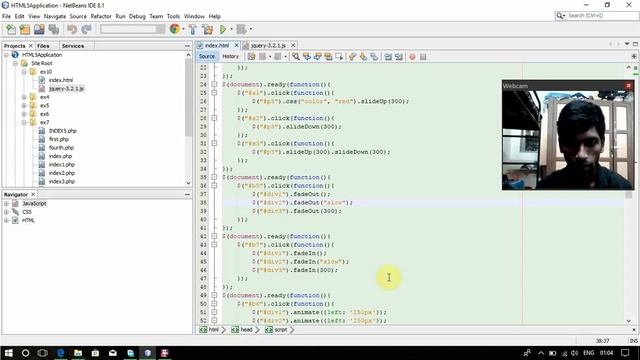This screenshot has width=640, height=360.
Task: Select Source view button
Action: tap(207, 56)
